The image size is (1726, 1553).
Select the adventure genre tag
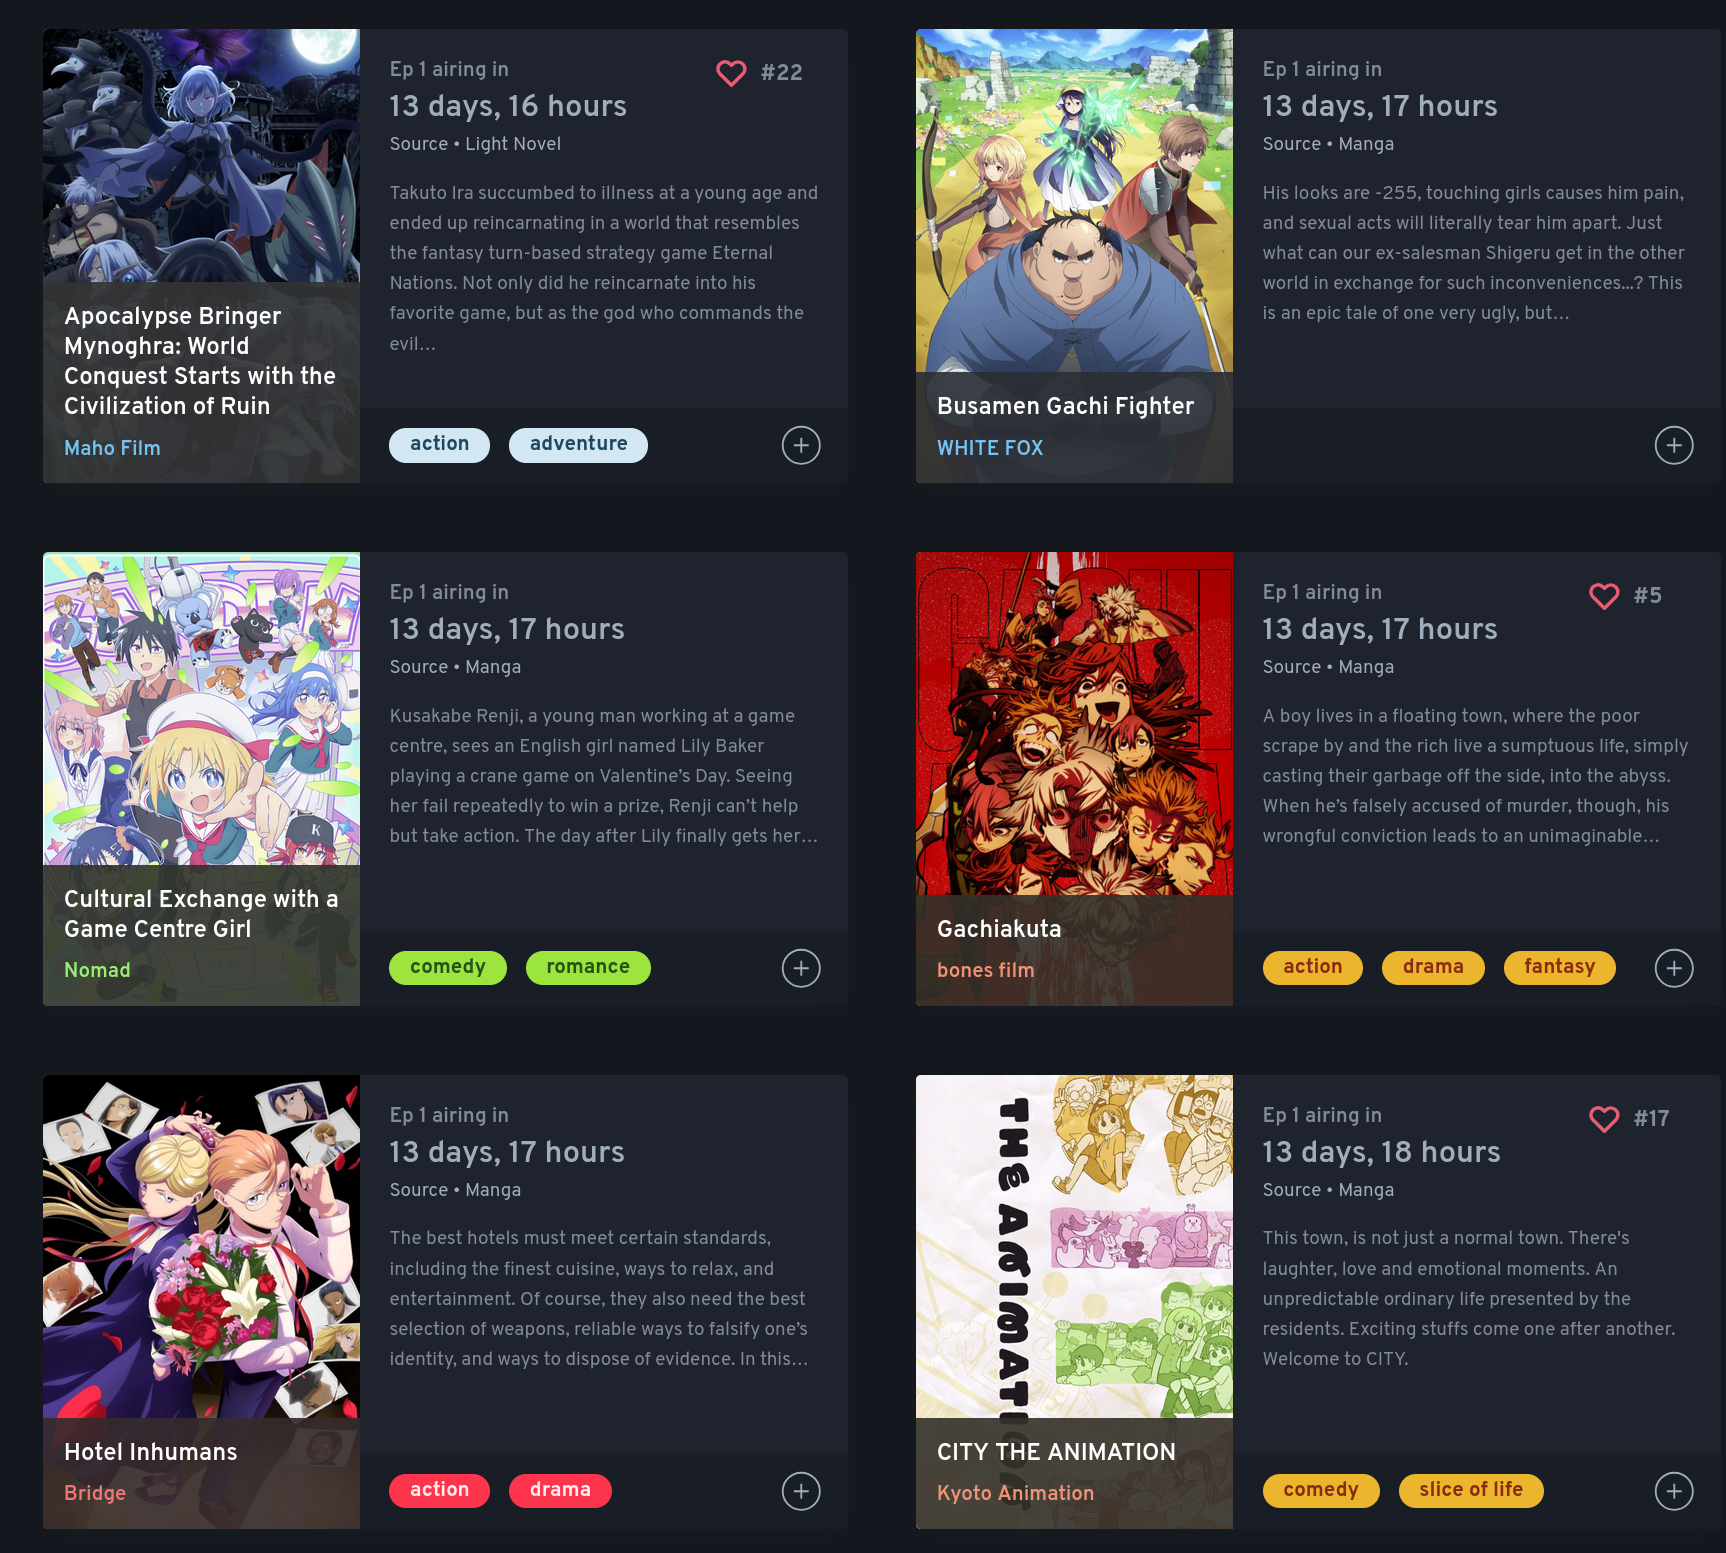pos(578,445)
